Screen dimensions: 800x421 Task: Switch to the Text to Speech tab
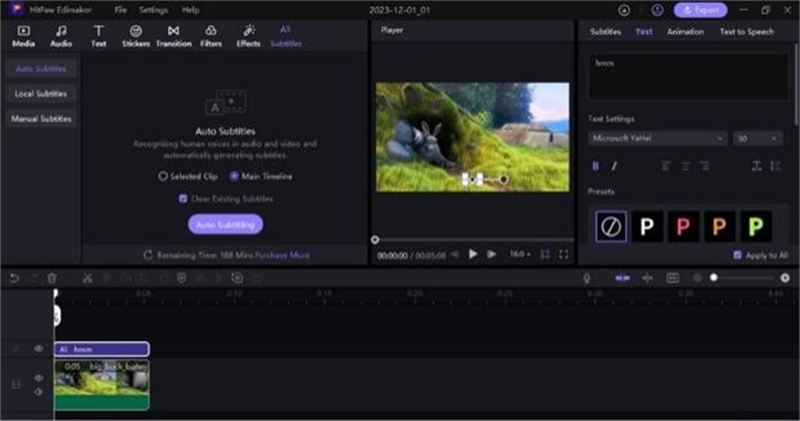[746, 32]
